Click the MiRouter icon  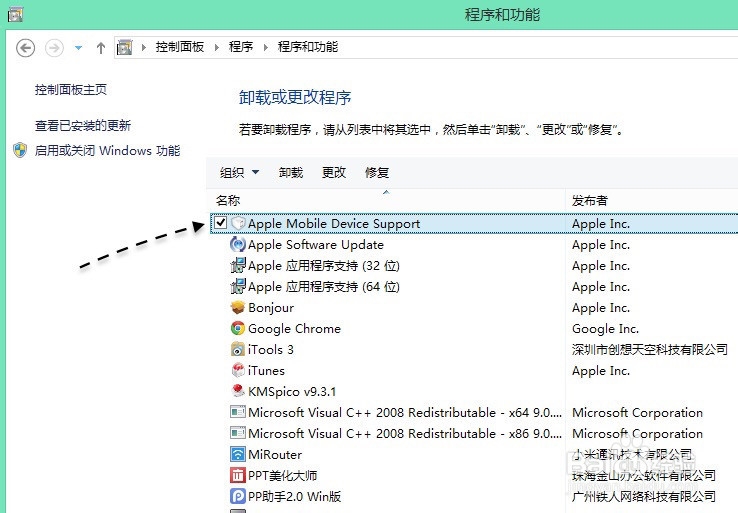click(x=238, y=454)
